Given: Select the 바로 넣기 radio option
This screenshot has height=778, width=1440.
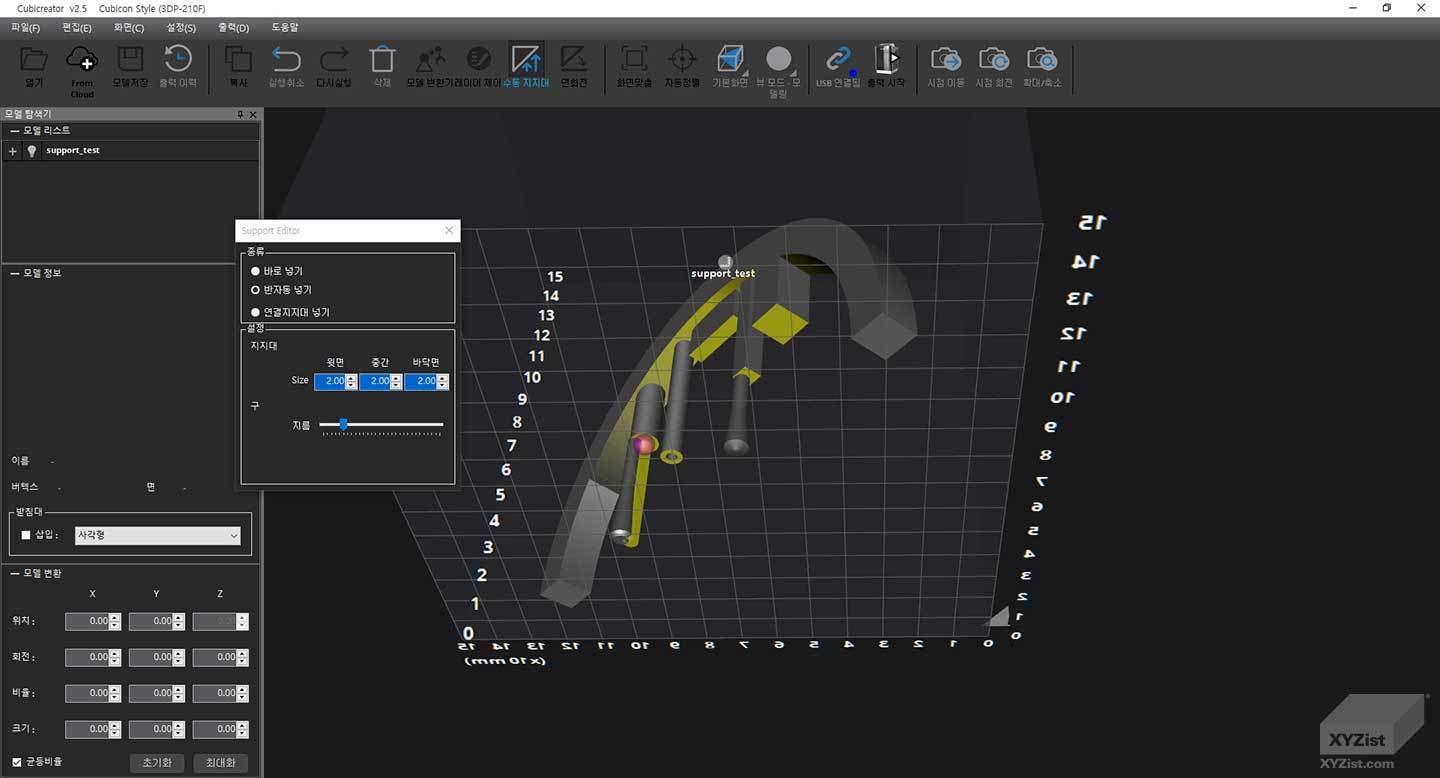Looking at the screenshot, I should [255, 271].
